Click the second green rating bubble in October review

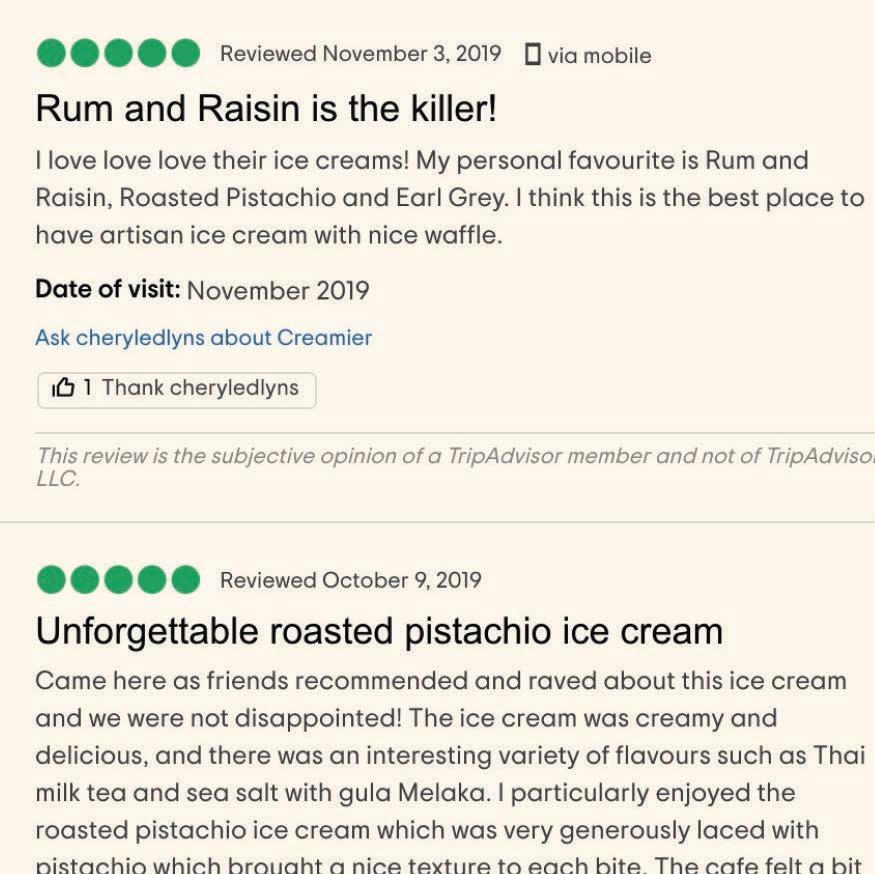85,579
